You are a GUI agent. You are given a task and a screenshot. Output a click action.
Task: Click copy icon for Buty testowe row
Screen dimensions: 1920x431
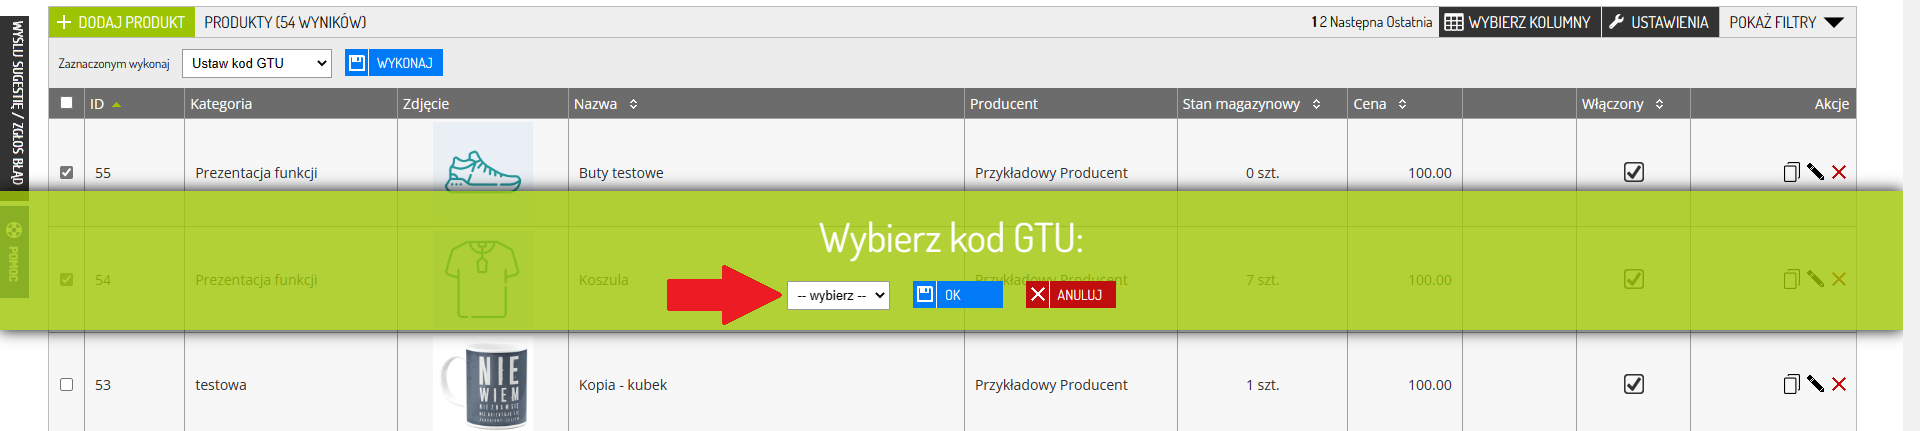pyautogui.click(x=1791, y=172)
